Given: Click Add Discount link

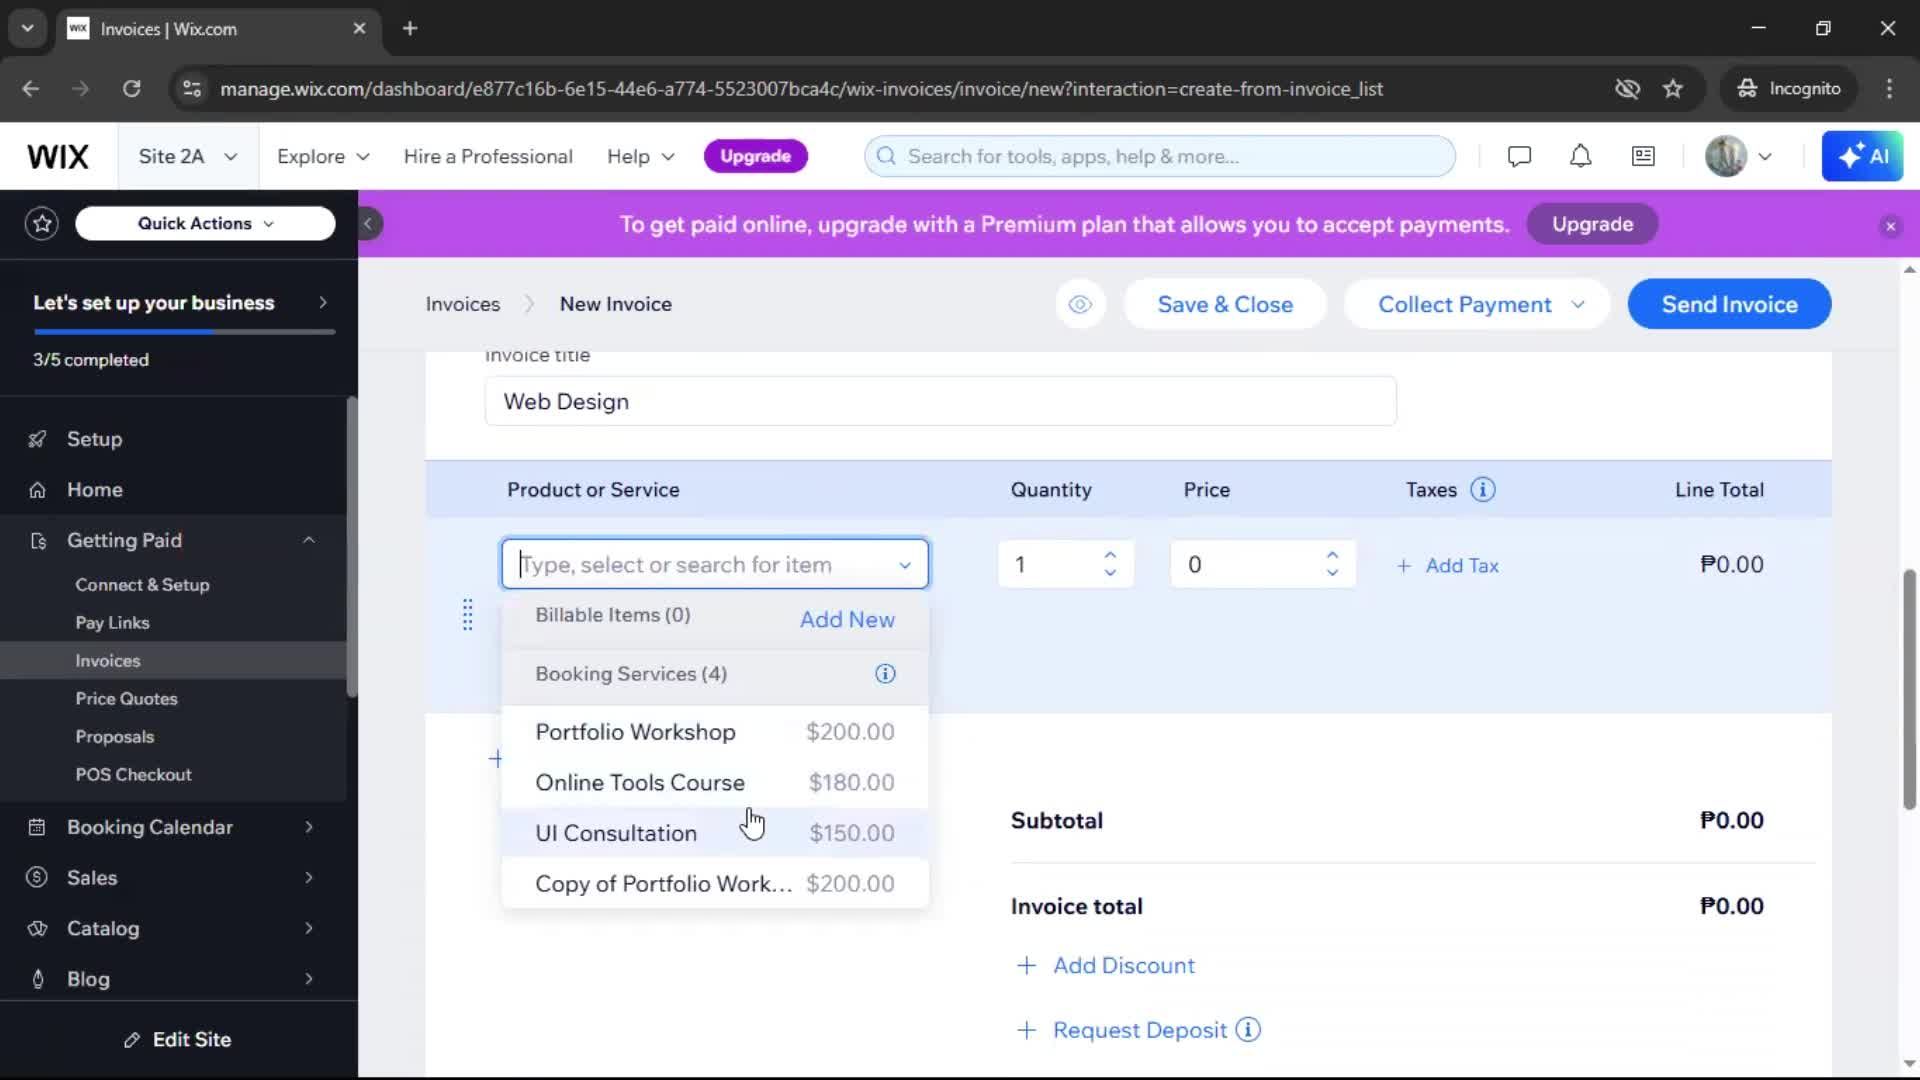Looking at the screenshot, I should pyautogui.click(x=1106, y=966).
